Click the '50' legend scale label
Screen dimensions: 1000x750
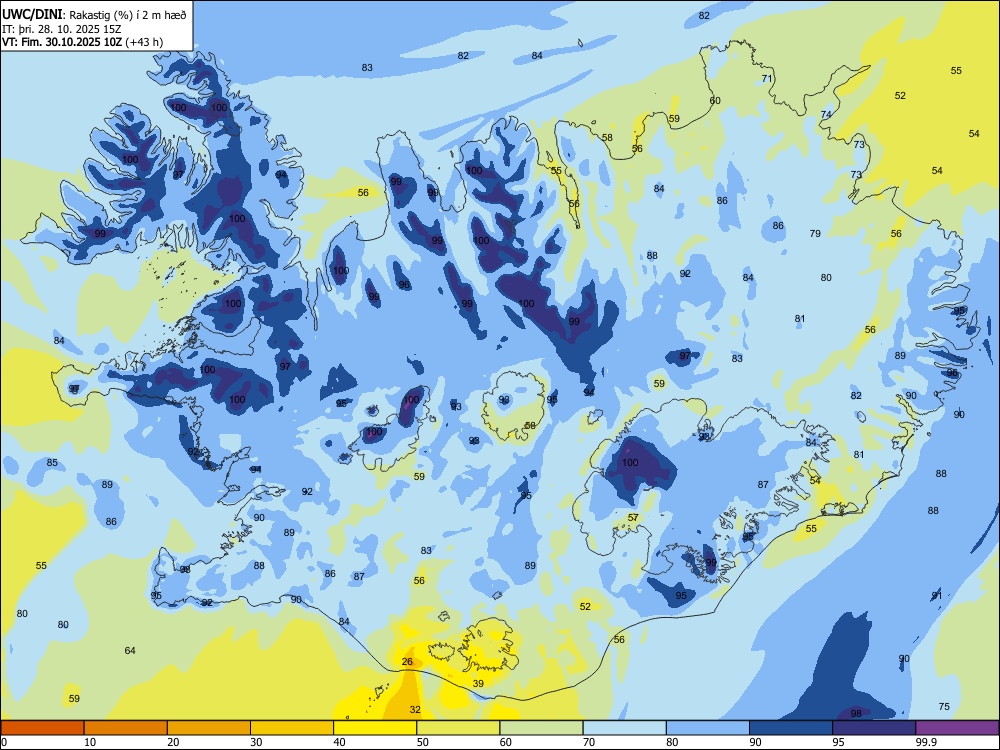[x=423, y=742]
